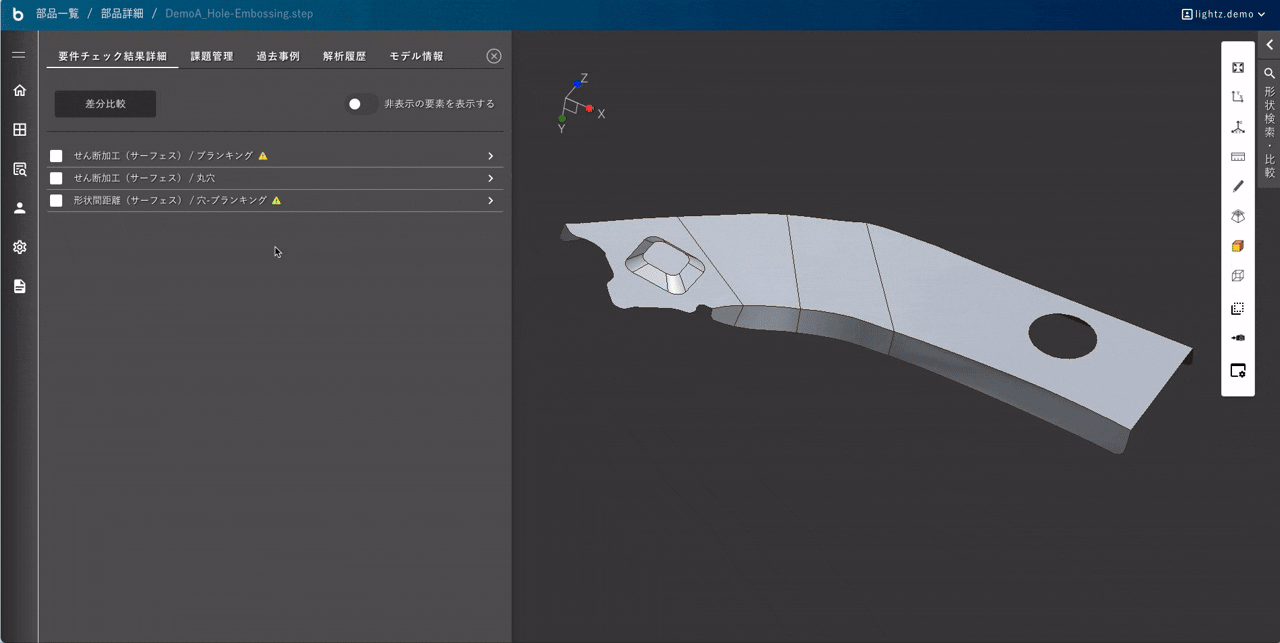Close the details panel with X button
This screenshot has height=643, width=1280.
(494, 57)
